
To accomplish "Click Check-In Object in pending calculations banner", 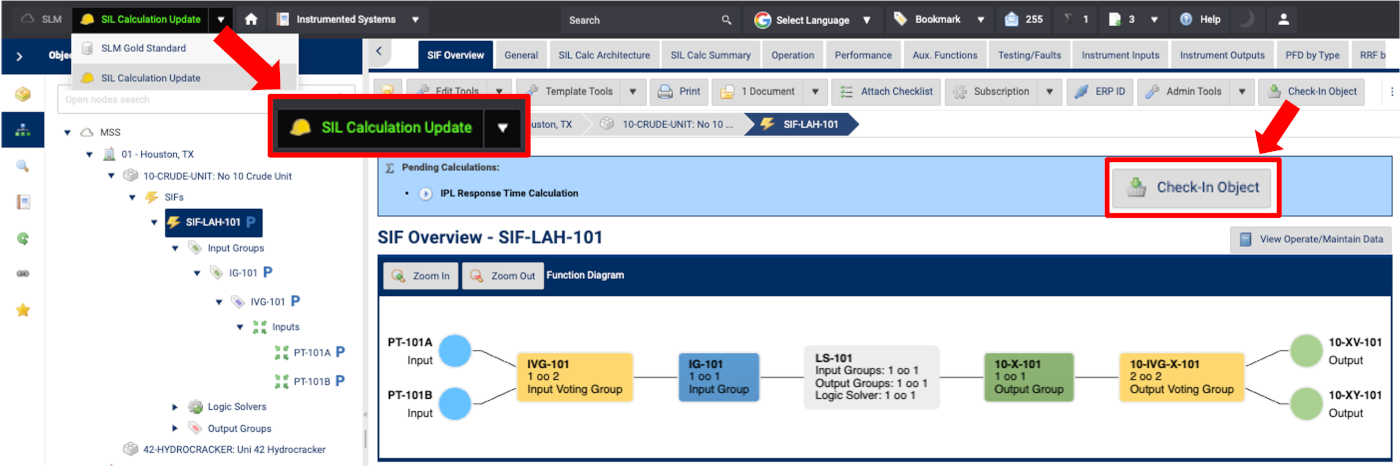I will coord(1193,187).
